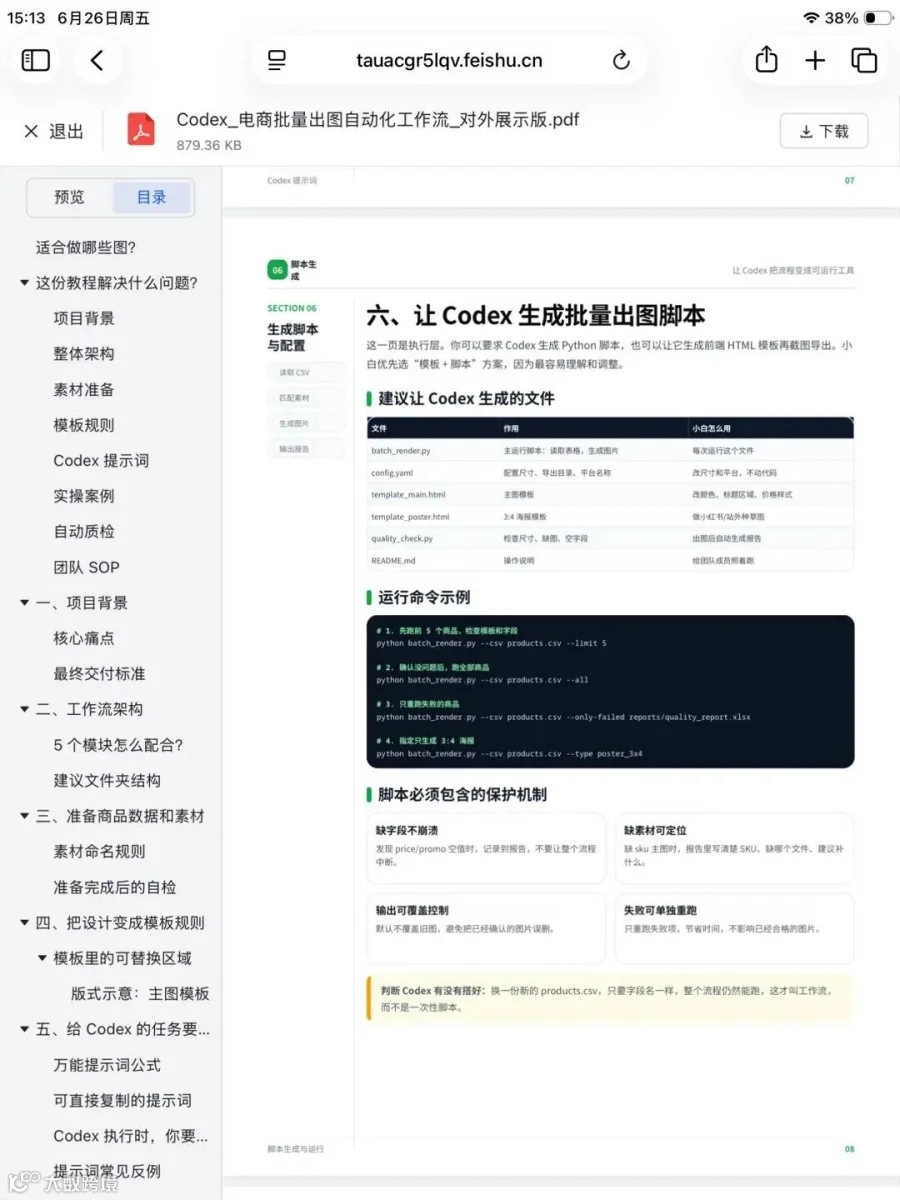Viewport: 900px width, 1200px height.
Task: Jump to 模板规则 in the outline
Action: 84,425
